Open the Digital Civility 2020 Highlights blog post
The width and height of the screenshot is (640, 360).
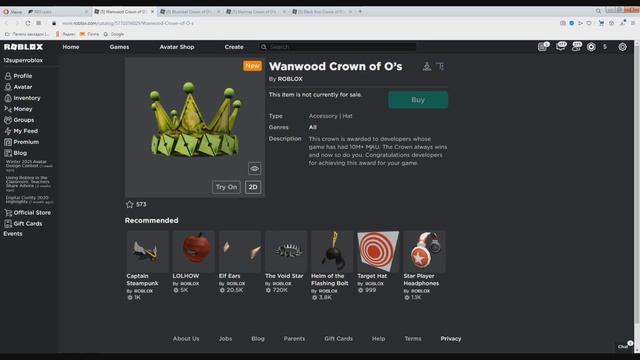pyautogui.click(x=29, y=200)
